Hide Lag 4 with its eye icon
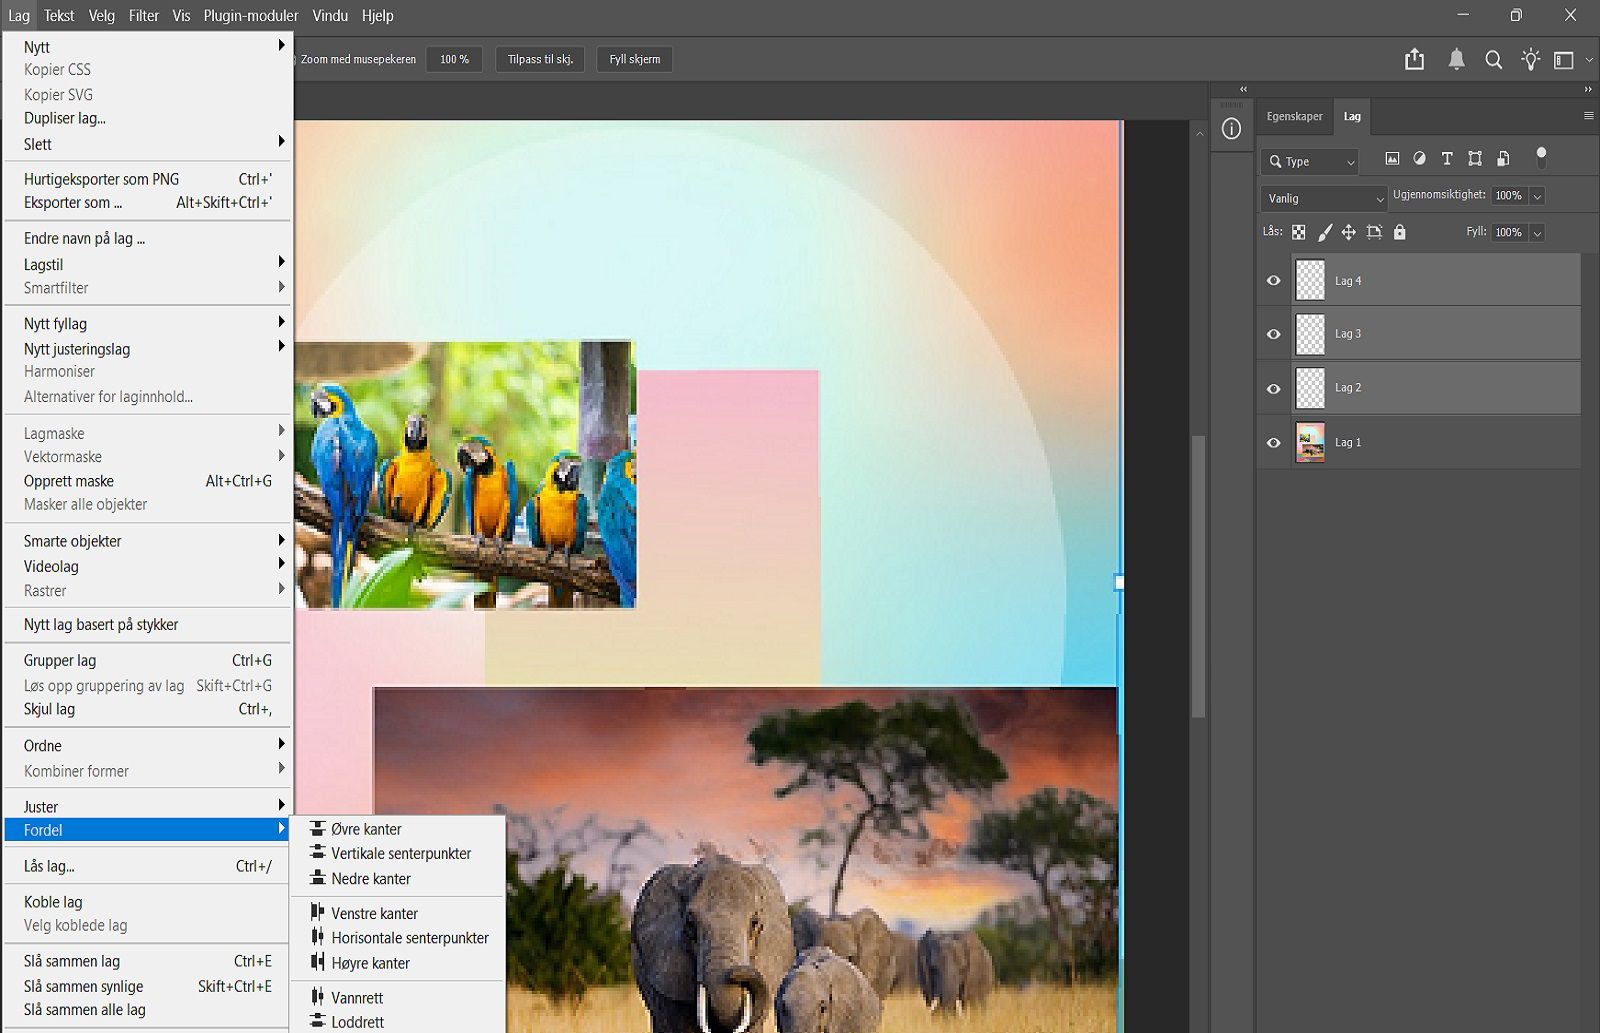This screenshot has width=1600, height=1033. pyautogui.click(x=1274, y=281)
